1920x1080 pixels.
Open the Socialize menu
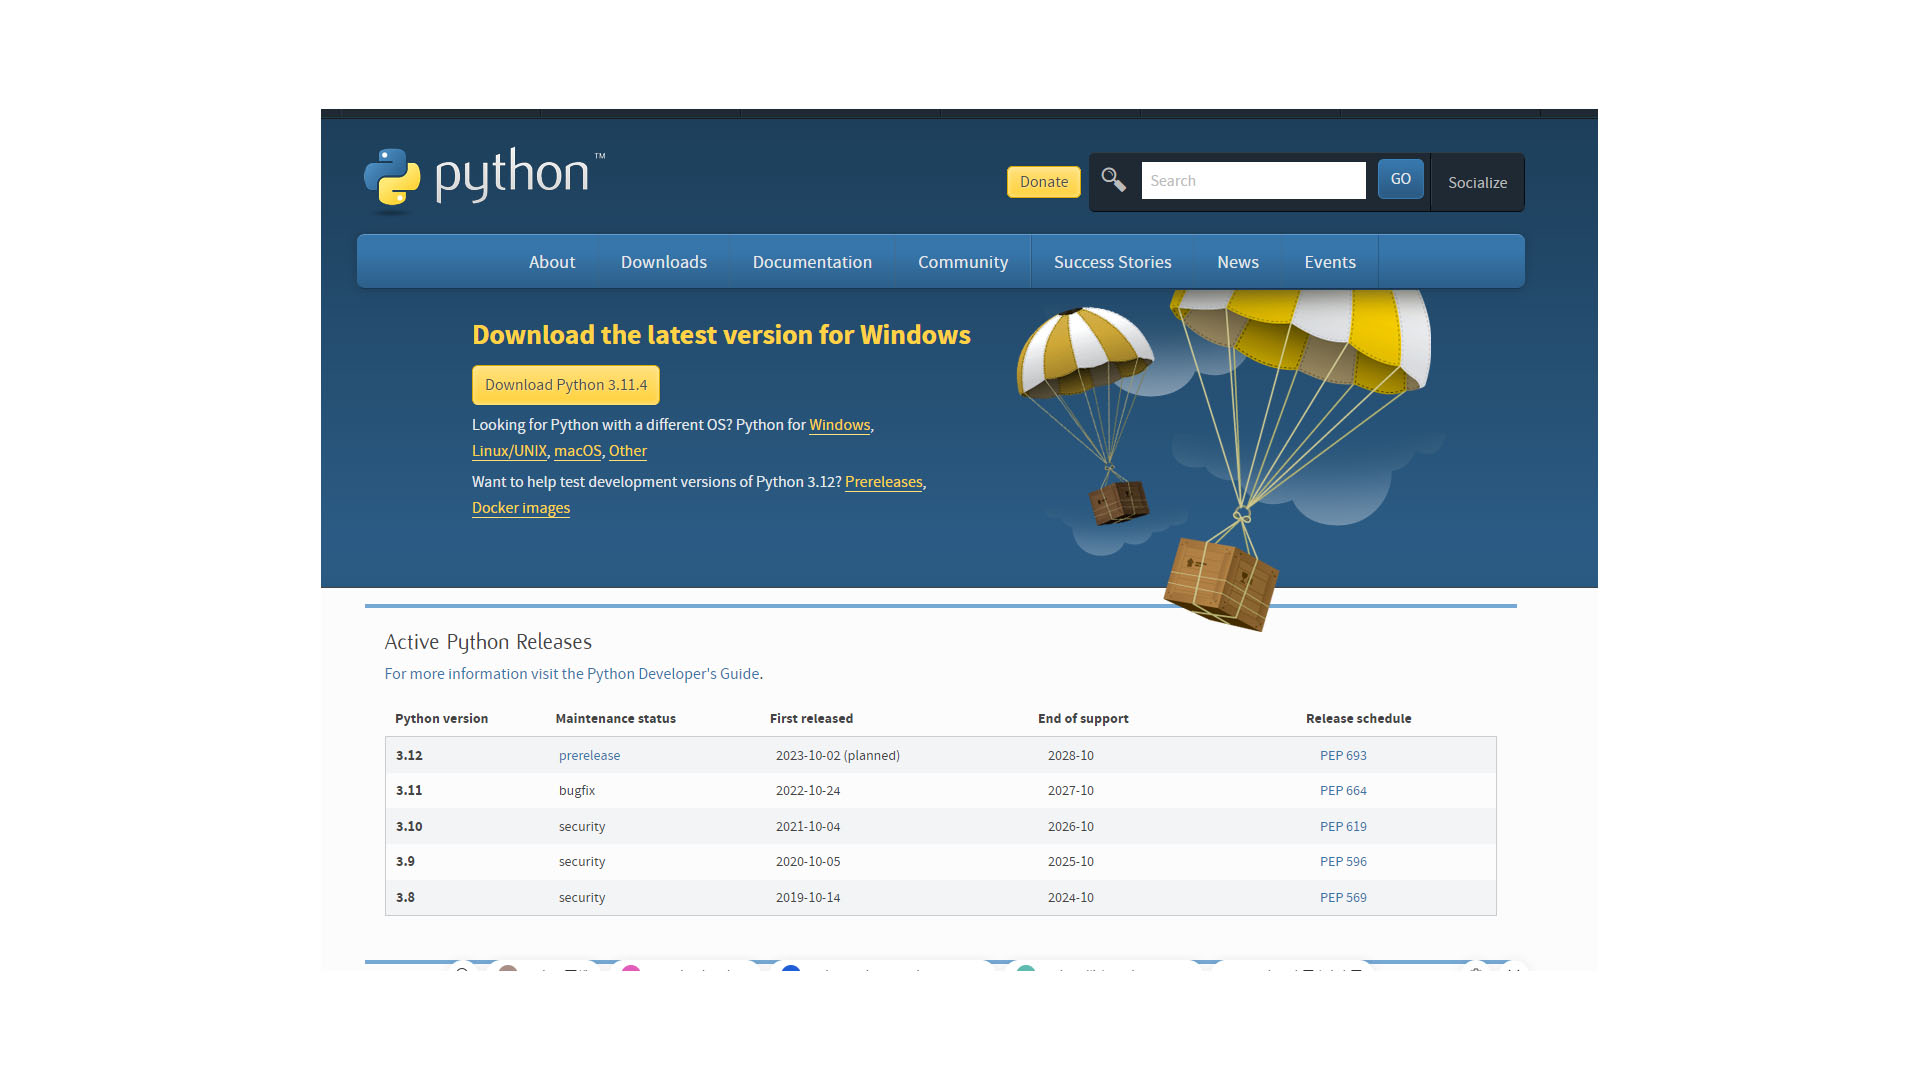[x=1477, y=182]
